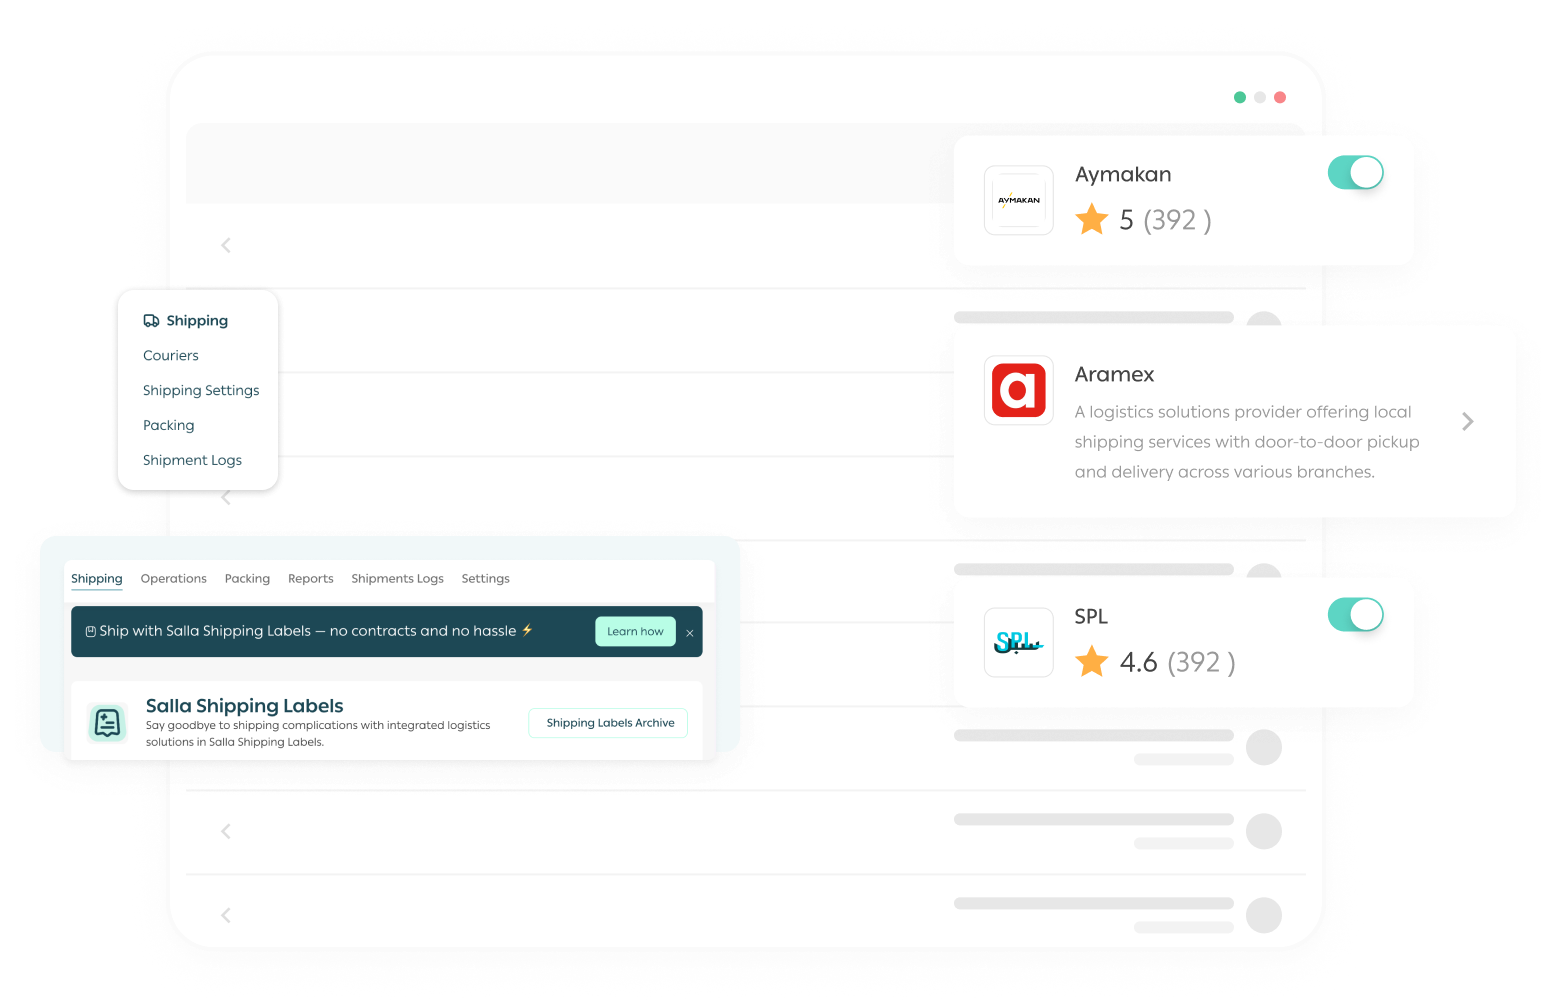Click the star rating icon for Aymakan
The image size is (1556, 1001).
coord(1092,219)
